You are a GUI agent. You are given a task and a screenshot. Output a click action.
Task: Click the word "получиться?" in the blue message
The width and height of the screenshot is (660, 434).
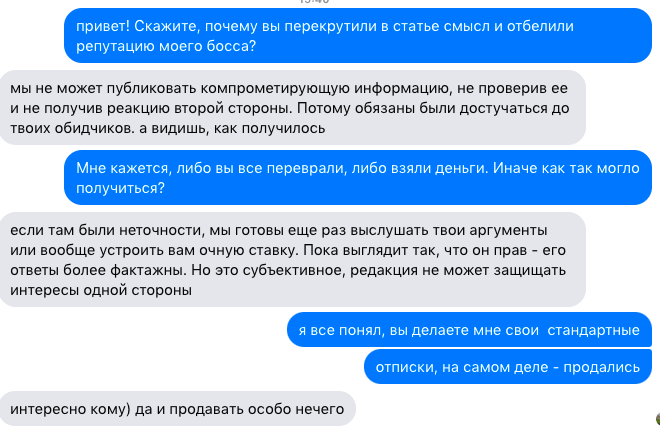[x=122, y=188]
